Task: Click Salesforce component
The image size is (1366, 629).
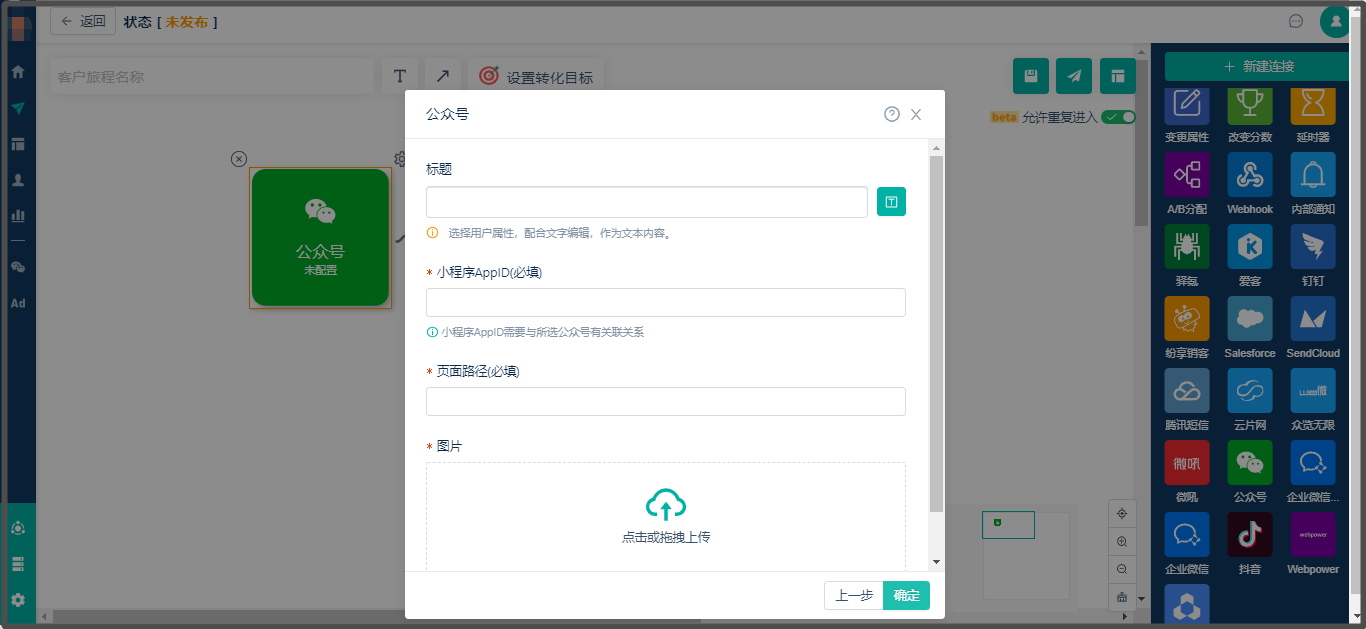Action: [1250, 319]
